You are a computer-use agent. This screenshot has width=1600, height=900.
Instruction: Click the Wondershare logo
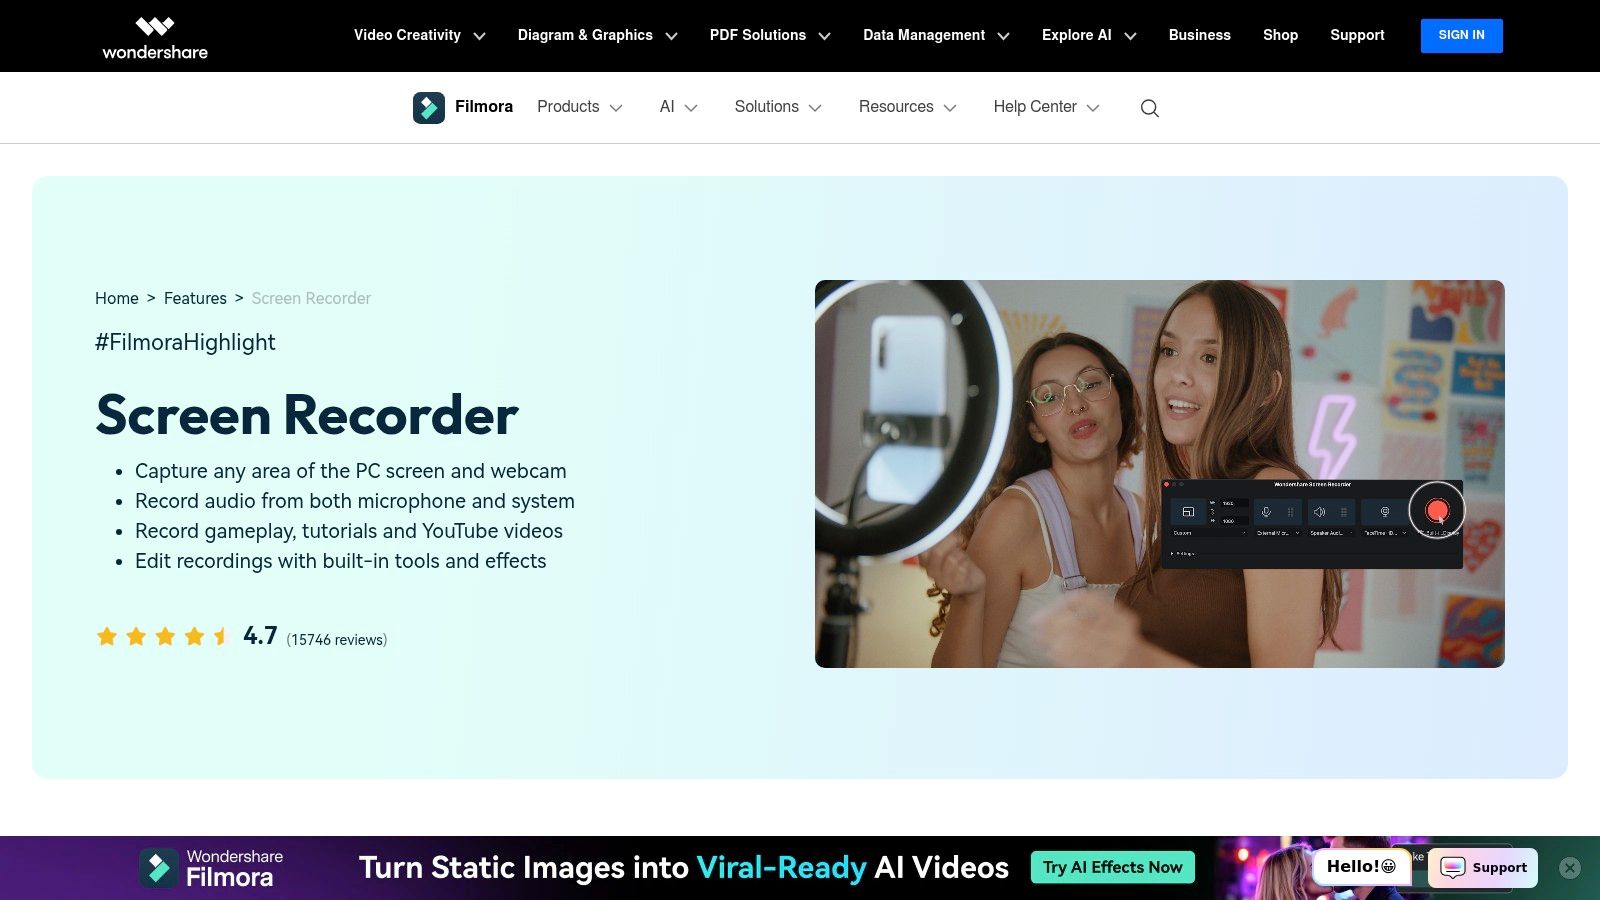pyautogui.click(x=155, y=37)
